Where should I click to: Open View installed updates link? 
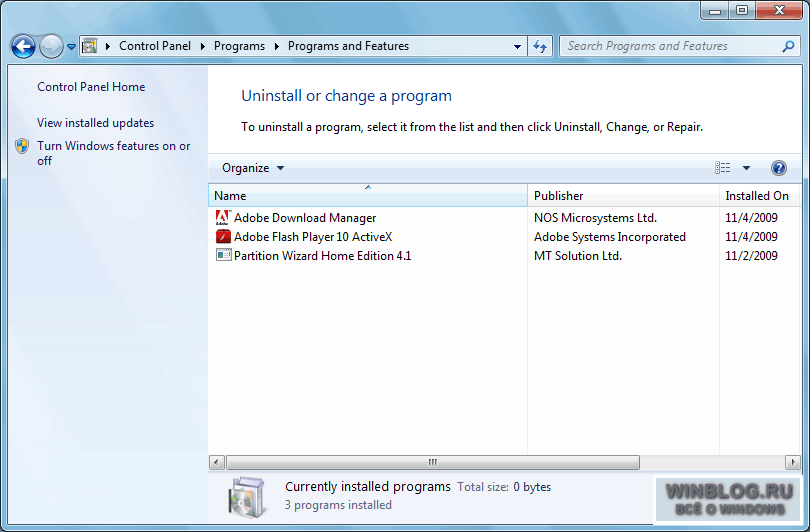(x=96, y=123)
